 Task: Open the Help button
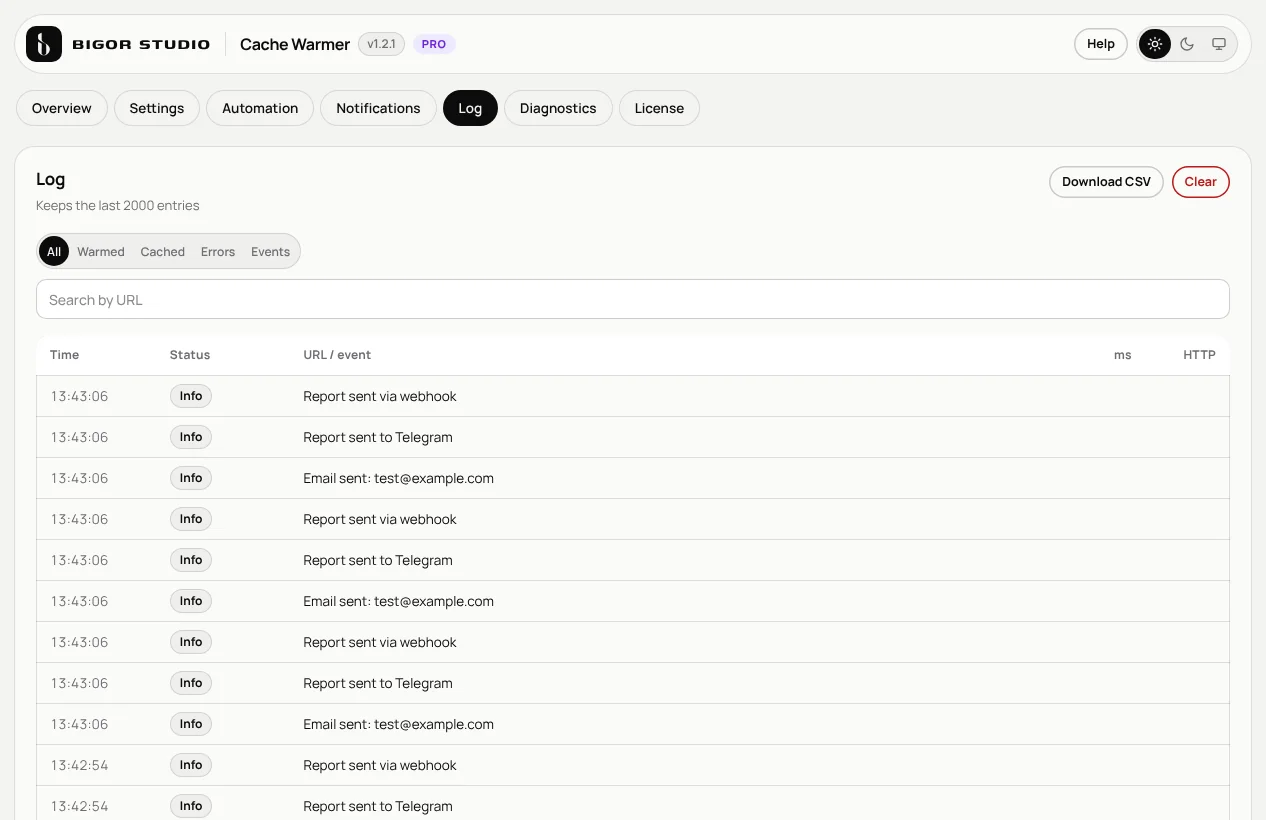[x=1101, y=44]
